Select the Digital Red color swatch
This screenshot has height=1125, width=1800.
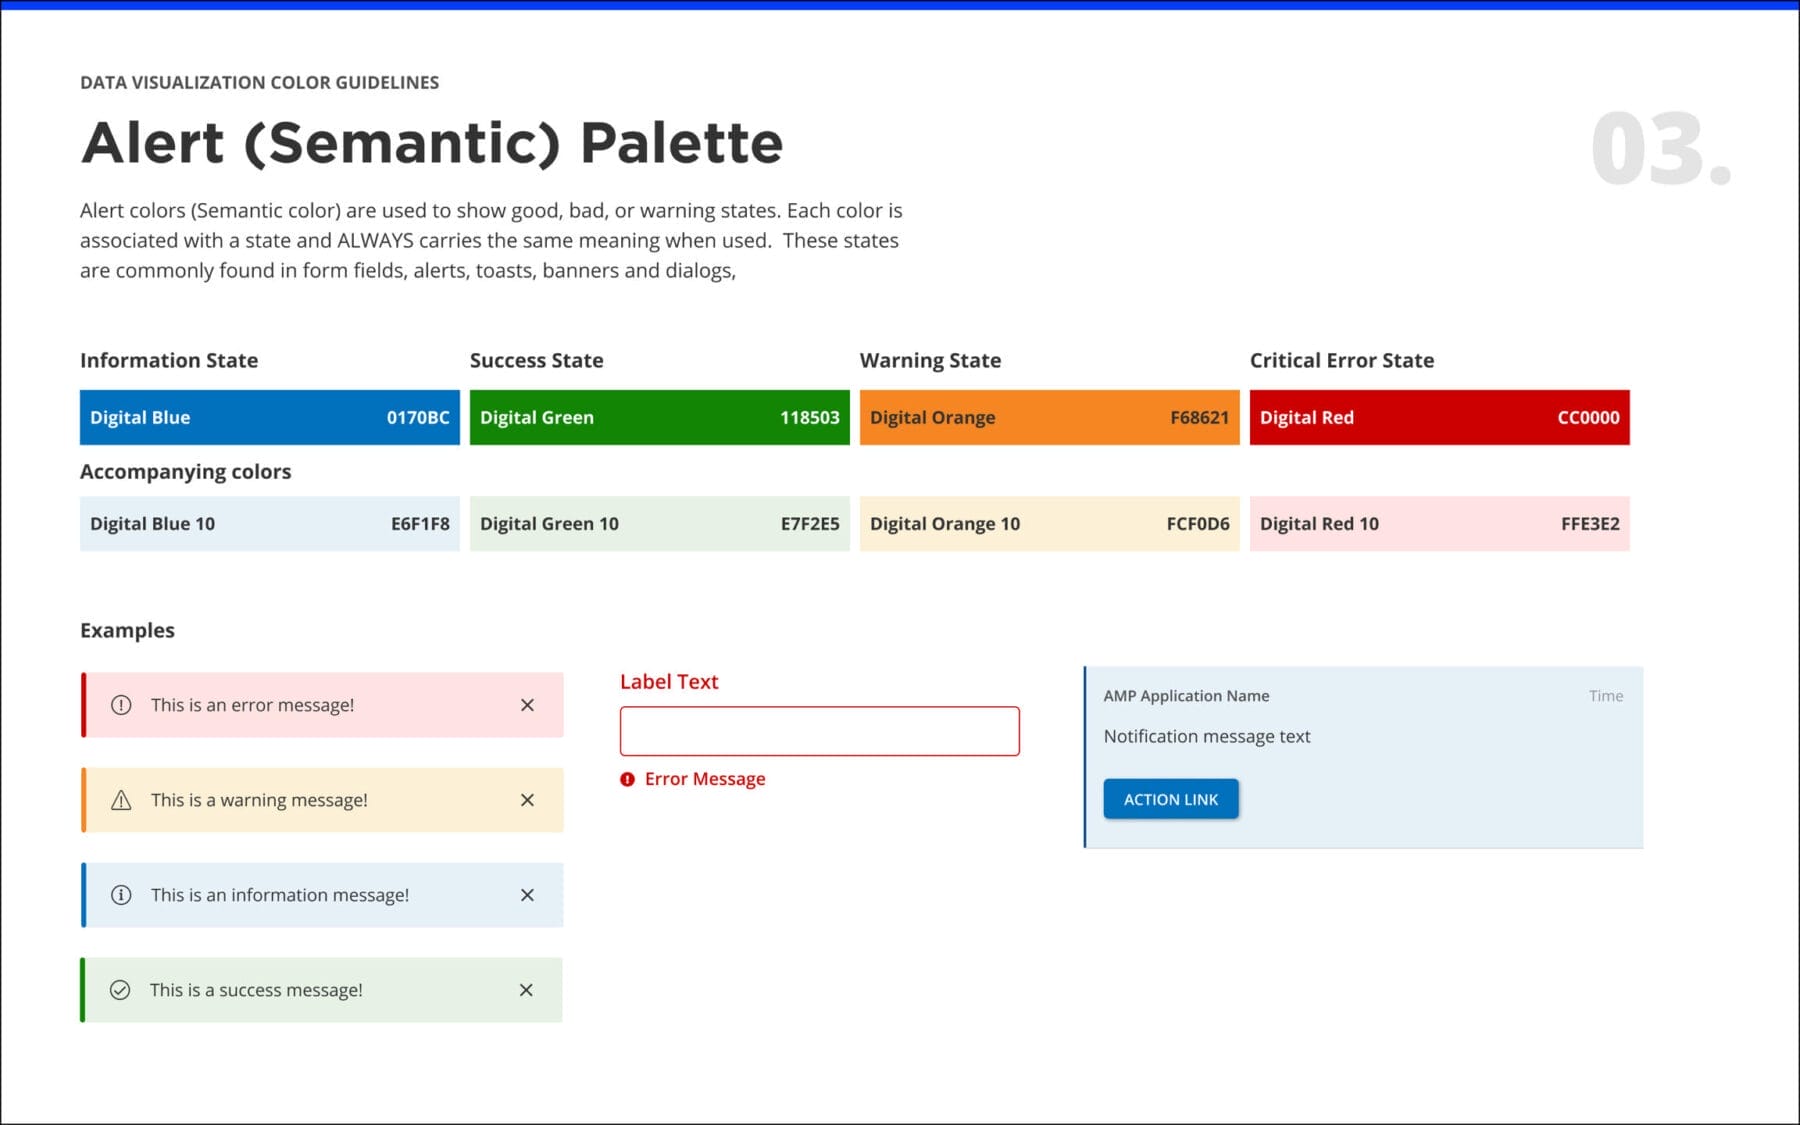(1438, 417)
